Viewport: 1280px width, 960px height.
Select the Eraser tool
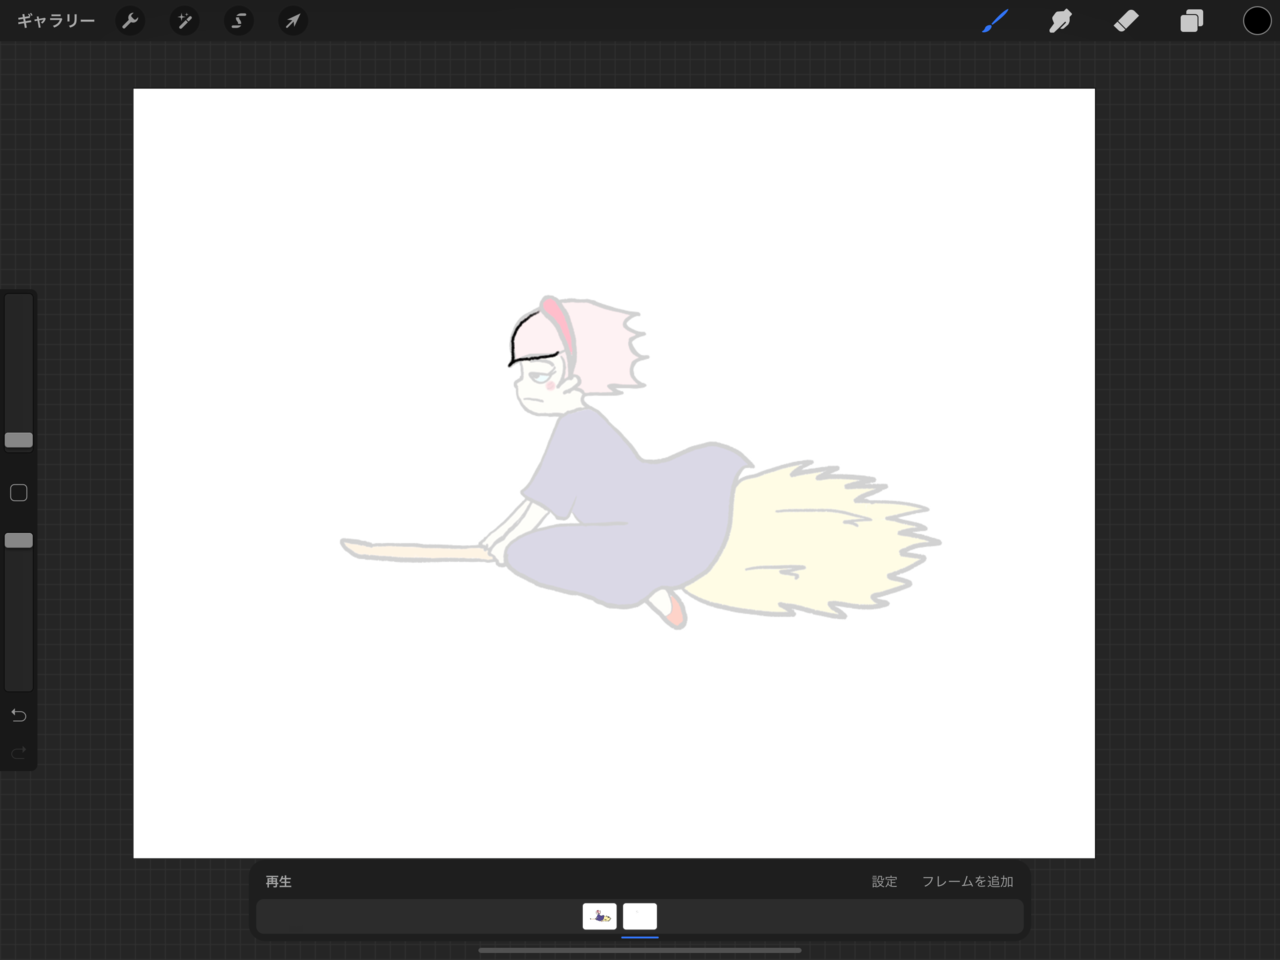point(1126,21)
